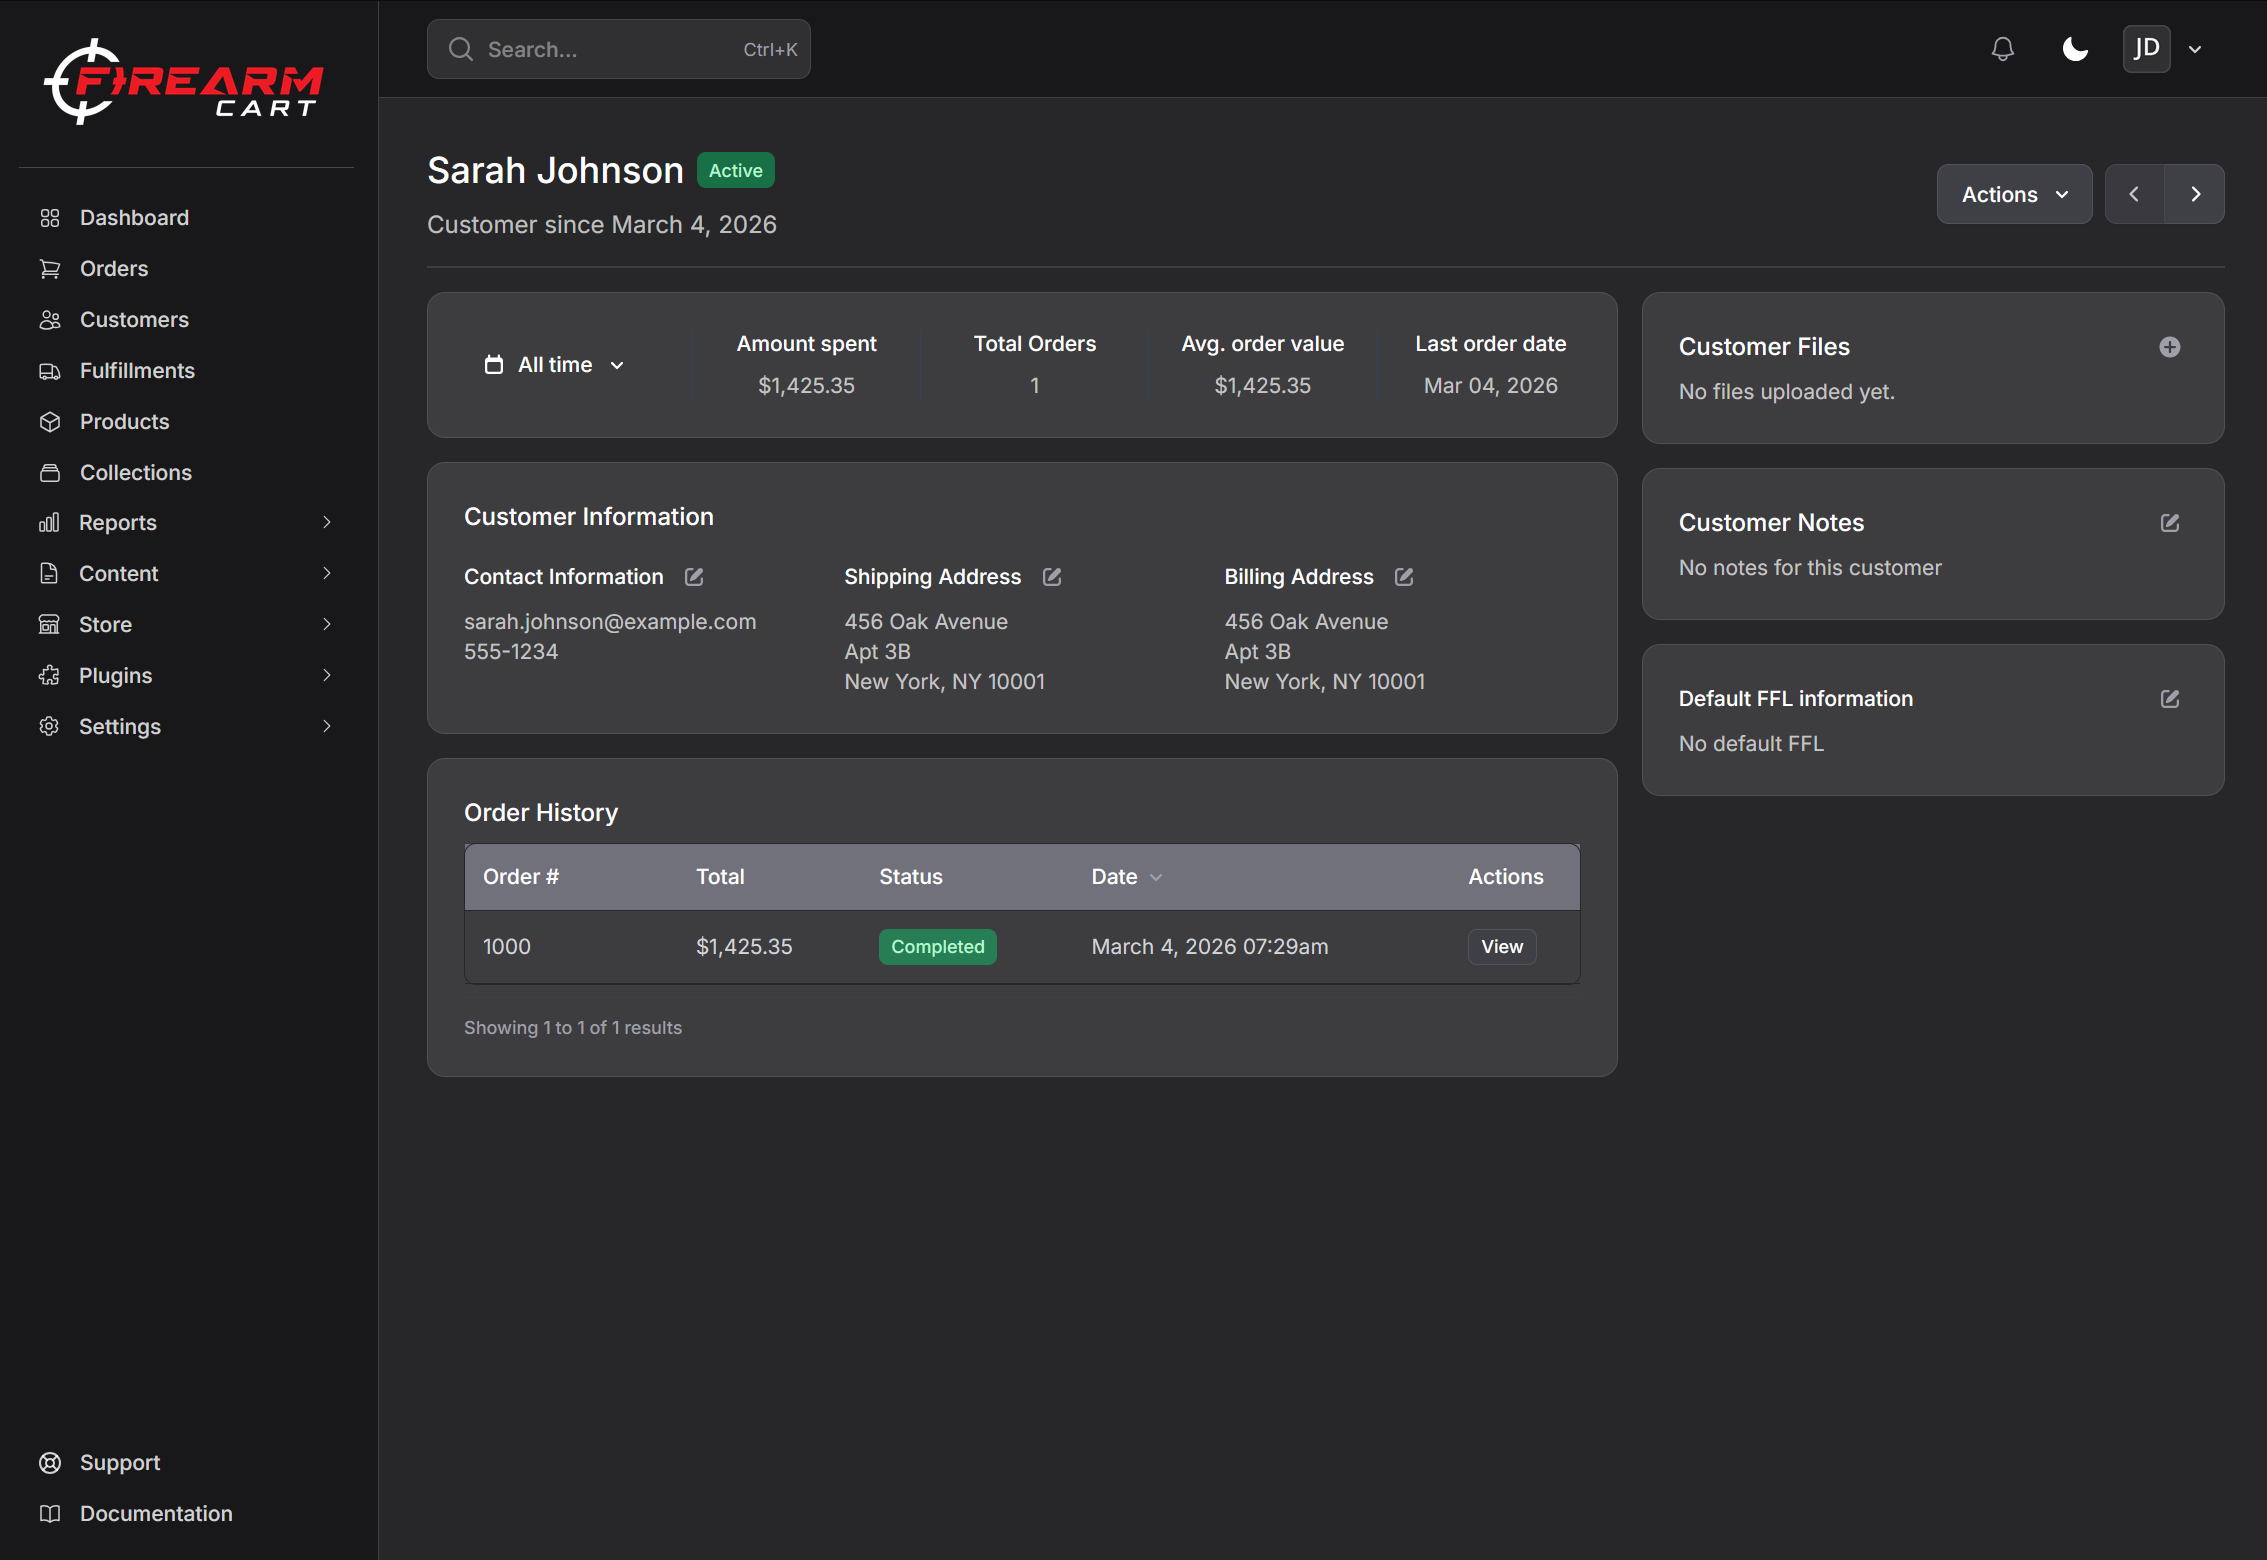Expand the Plugins submenu chevron

327,676
